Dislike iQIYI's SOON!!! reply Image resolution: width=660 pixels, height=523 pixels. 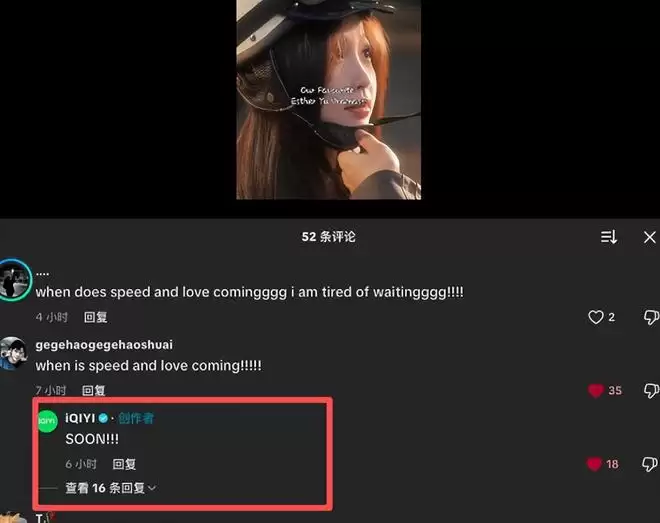[x=649, y=464]
